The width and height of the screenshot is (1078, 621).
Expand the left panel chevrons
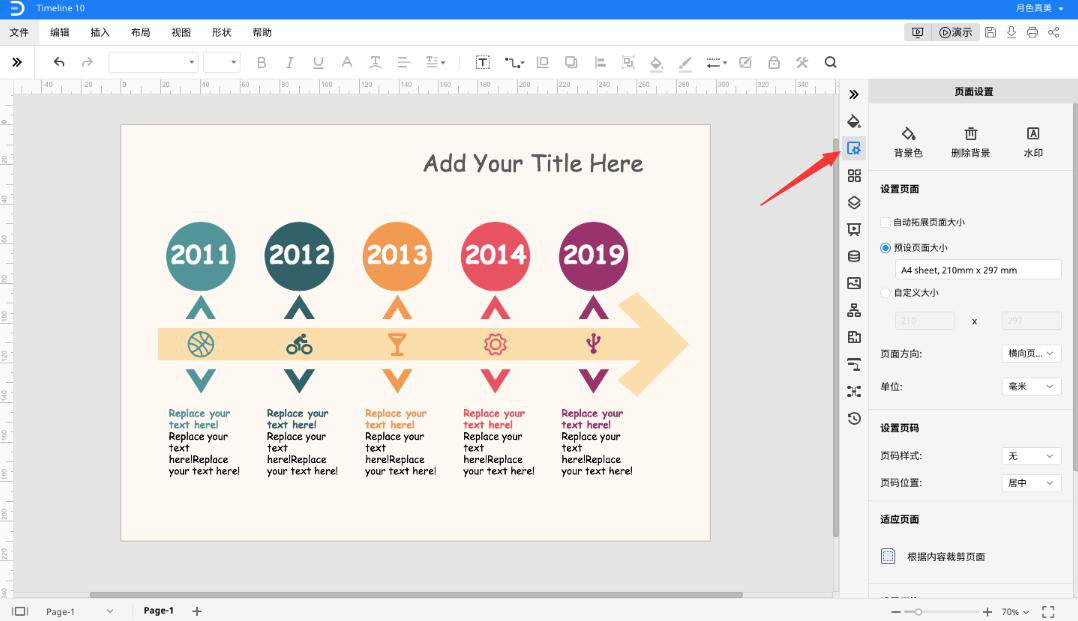[x=17, y=63]
